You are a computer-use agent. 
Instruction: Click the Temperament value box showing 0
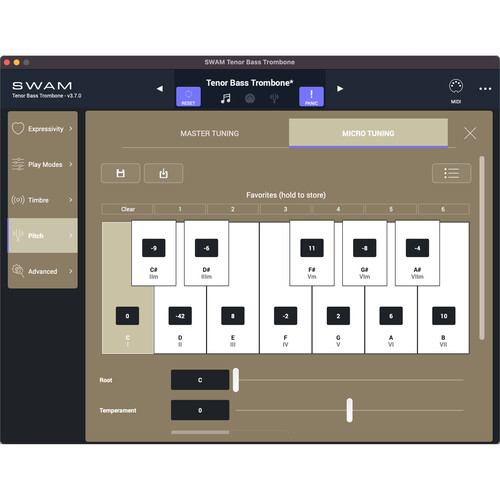(x=200, y=410)
